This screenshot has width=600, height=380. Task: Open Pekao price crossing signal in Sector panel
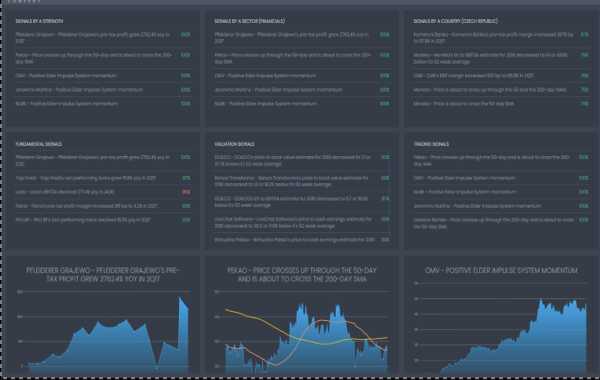click(x=302, y=58)
